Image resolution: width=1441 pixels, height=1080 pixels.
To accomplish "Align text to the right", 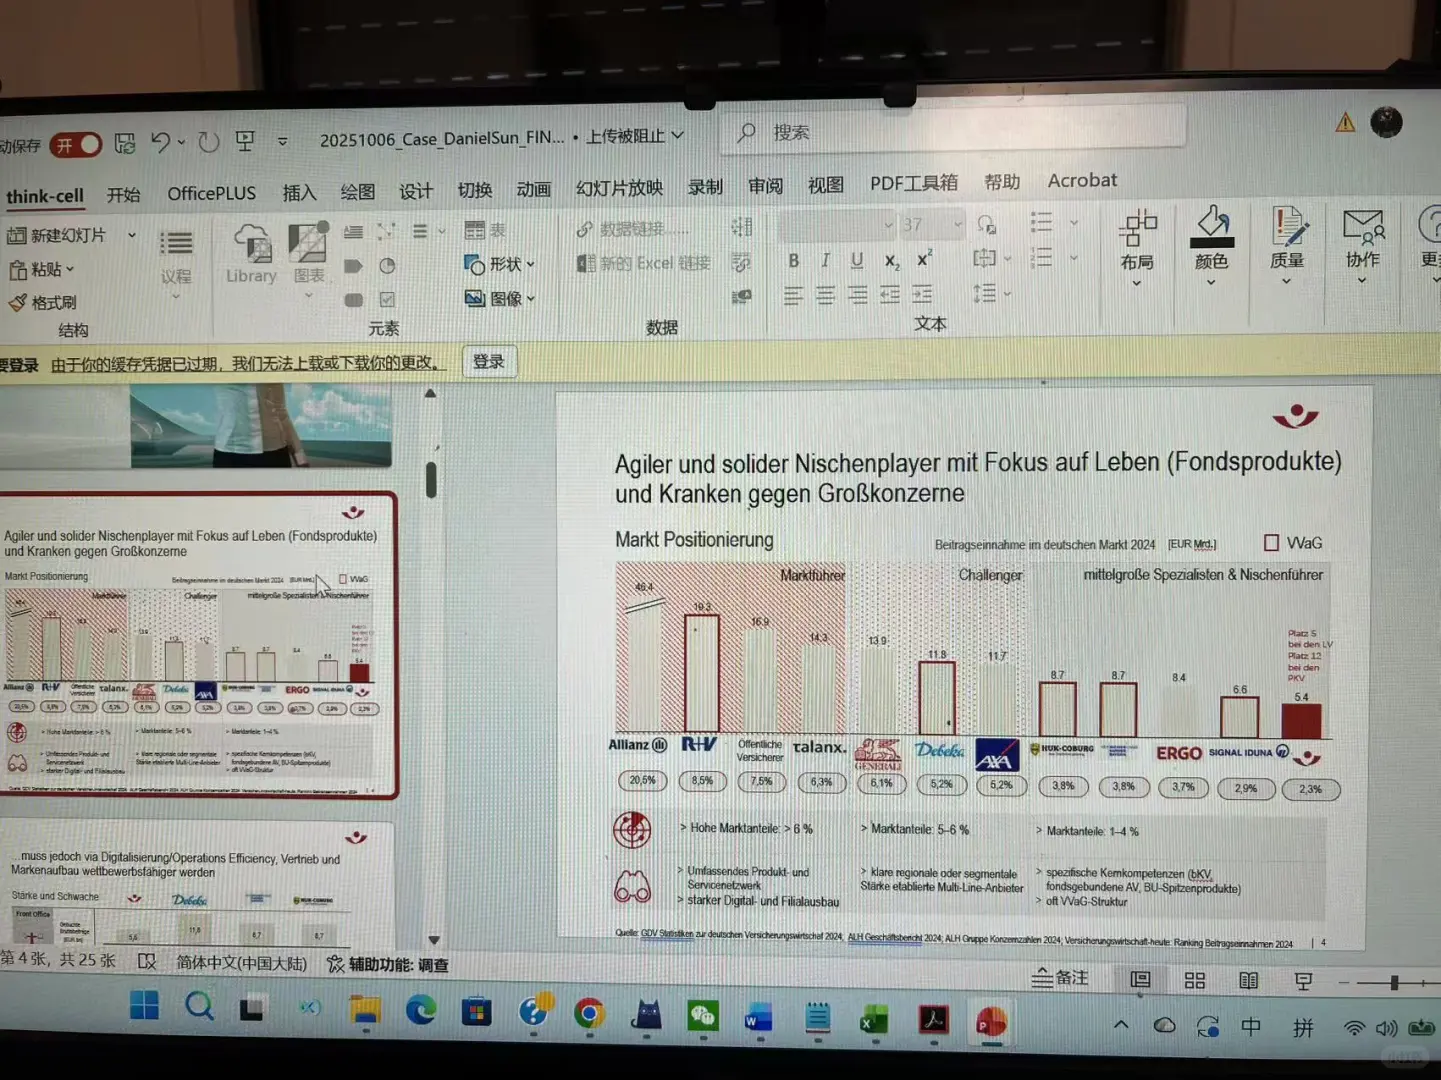I will click(857, 294).
